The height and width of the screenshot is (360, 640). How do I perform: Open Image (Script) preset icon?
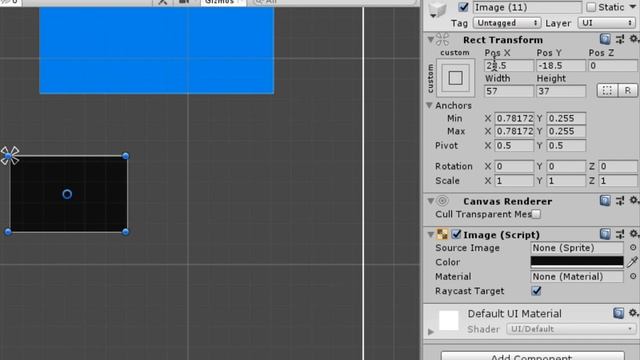(620, 234)
